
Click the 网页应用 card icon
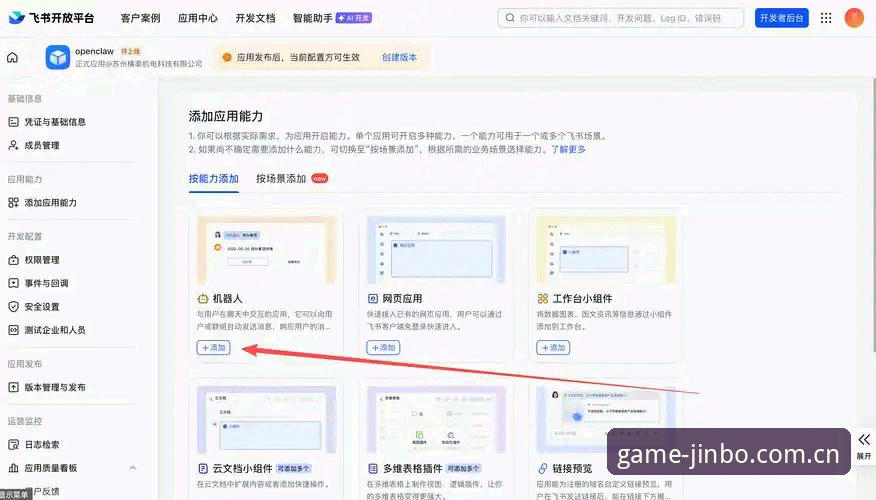click(373, 299)
